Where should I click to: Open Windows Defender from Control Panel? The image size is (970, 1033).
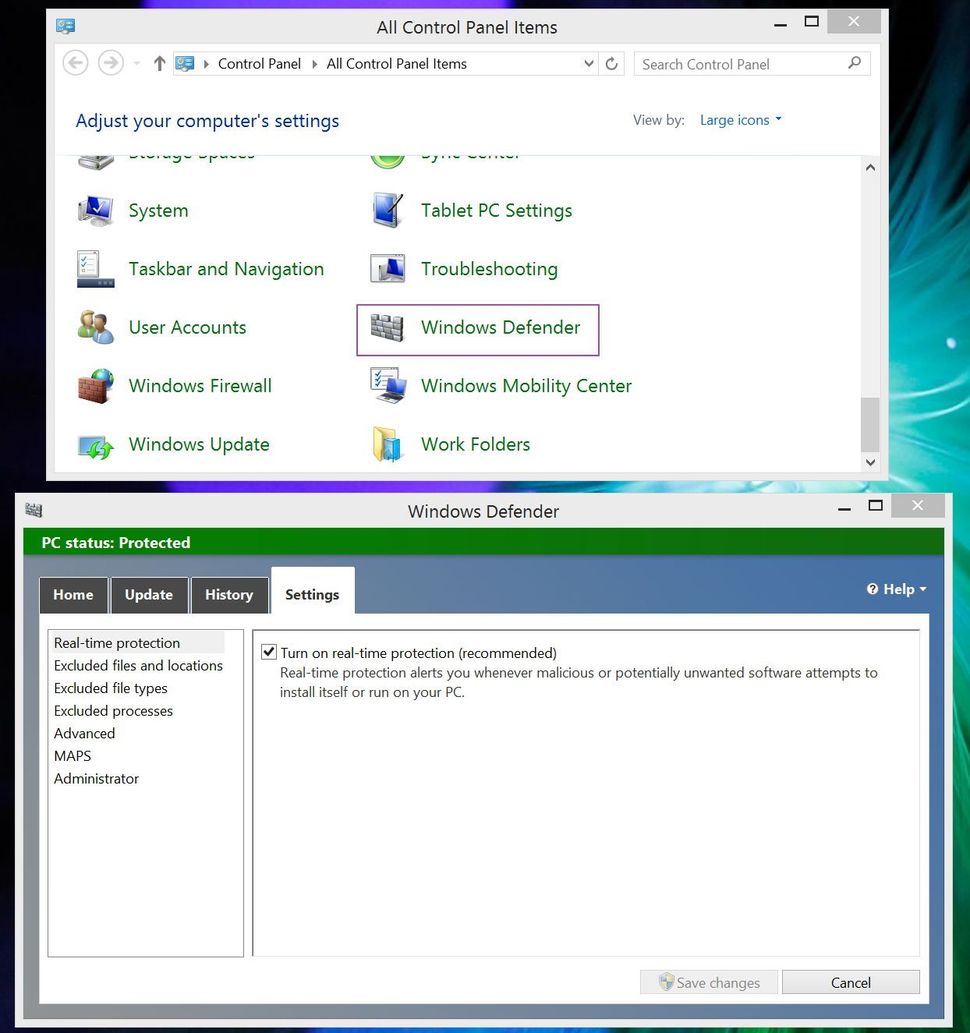(501, 327)
